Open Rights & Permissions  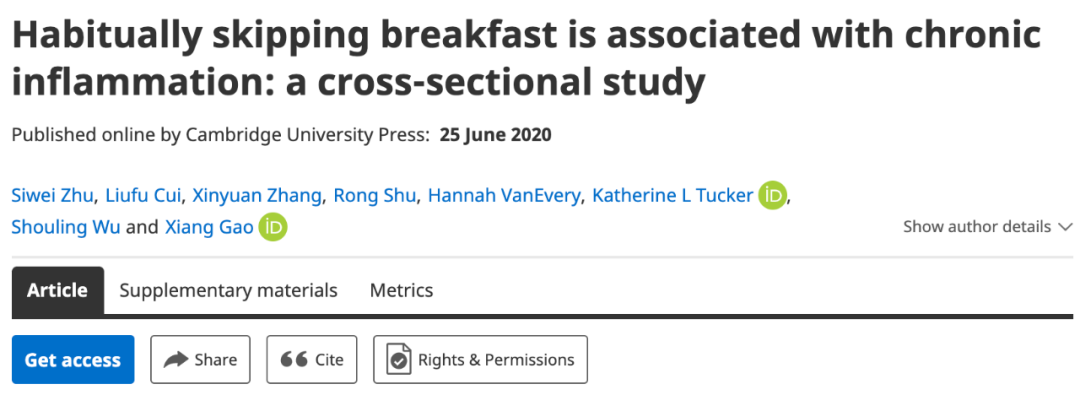point(481,359)
